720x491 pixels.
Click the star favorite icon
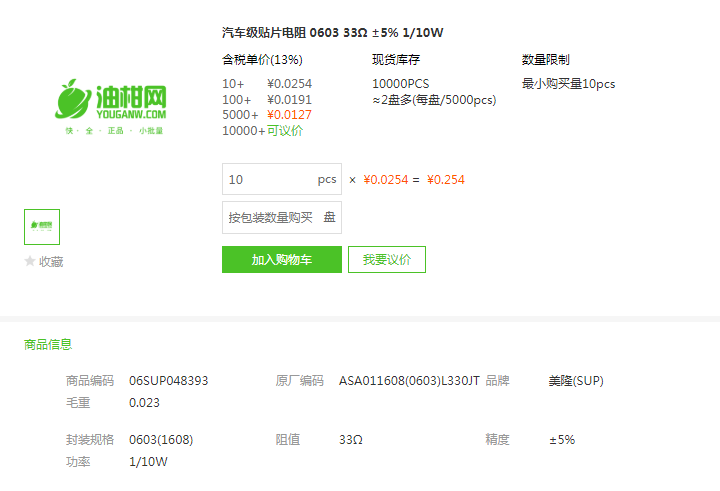pyautogui.click(x=30, y=261)
